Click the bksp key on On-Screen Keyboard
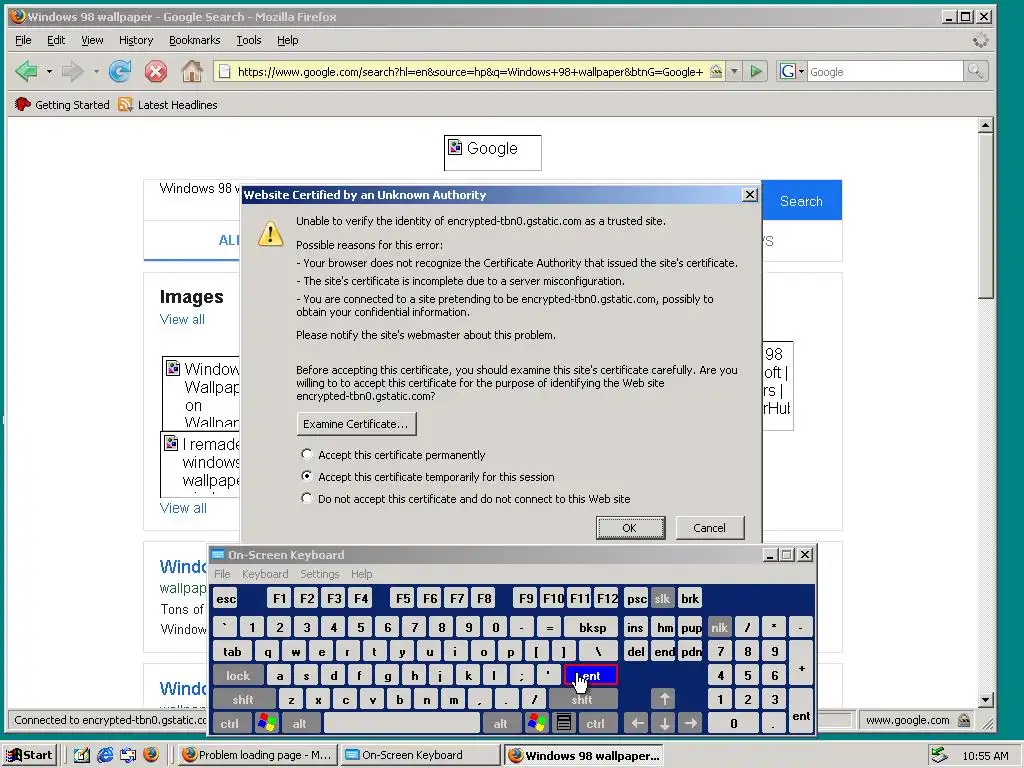Viewport: 1024px width, 768px height. [x=592, y=627]
